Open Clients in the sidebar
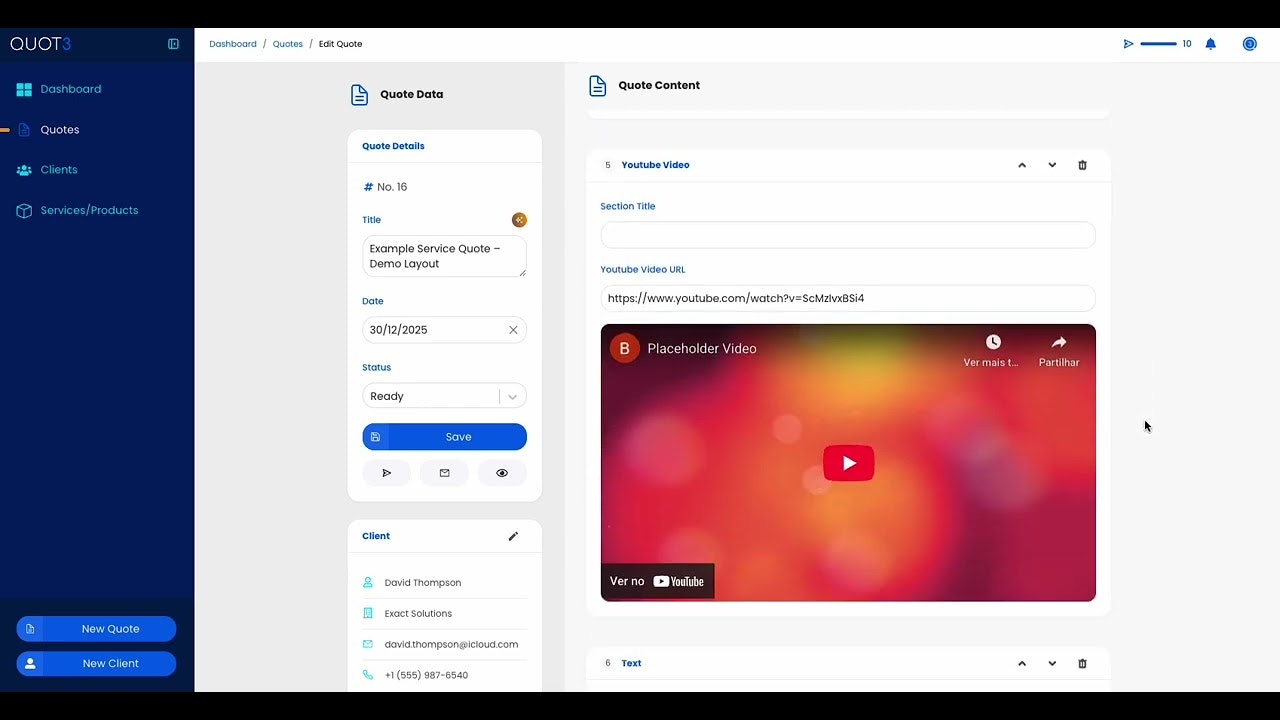This screenshot has height=720, width=1280. (x=59, y=170)
